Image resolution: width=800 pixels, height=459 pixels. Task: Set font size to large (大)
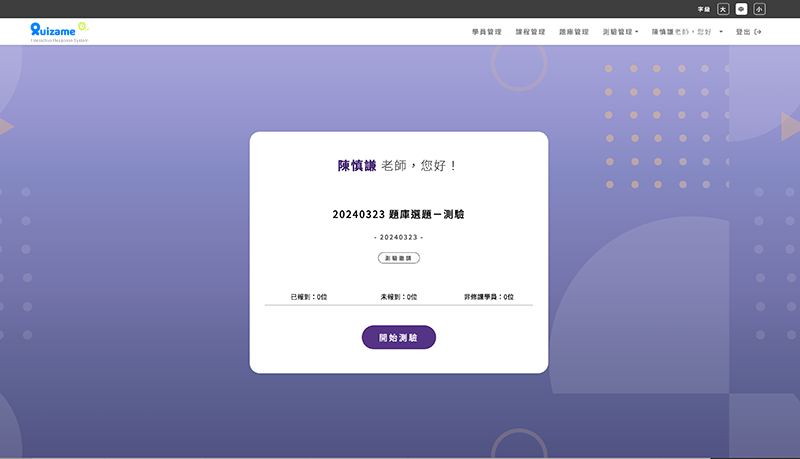point(723,9)
